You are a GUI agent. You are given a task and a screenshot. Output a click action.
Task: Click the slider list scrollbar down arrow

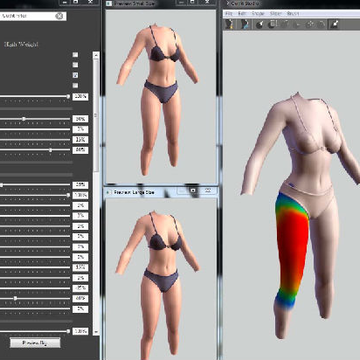point(96,332)
